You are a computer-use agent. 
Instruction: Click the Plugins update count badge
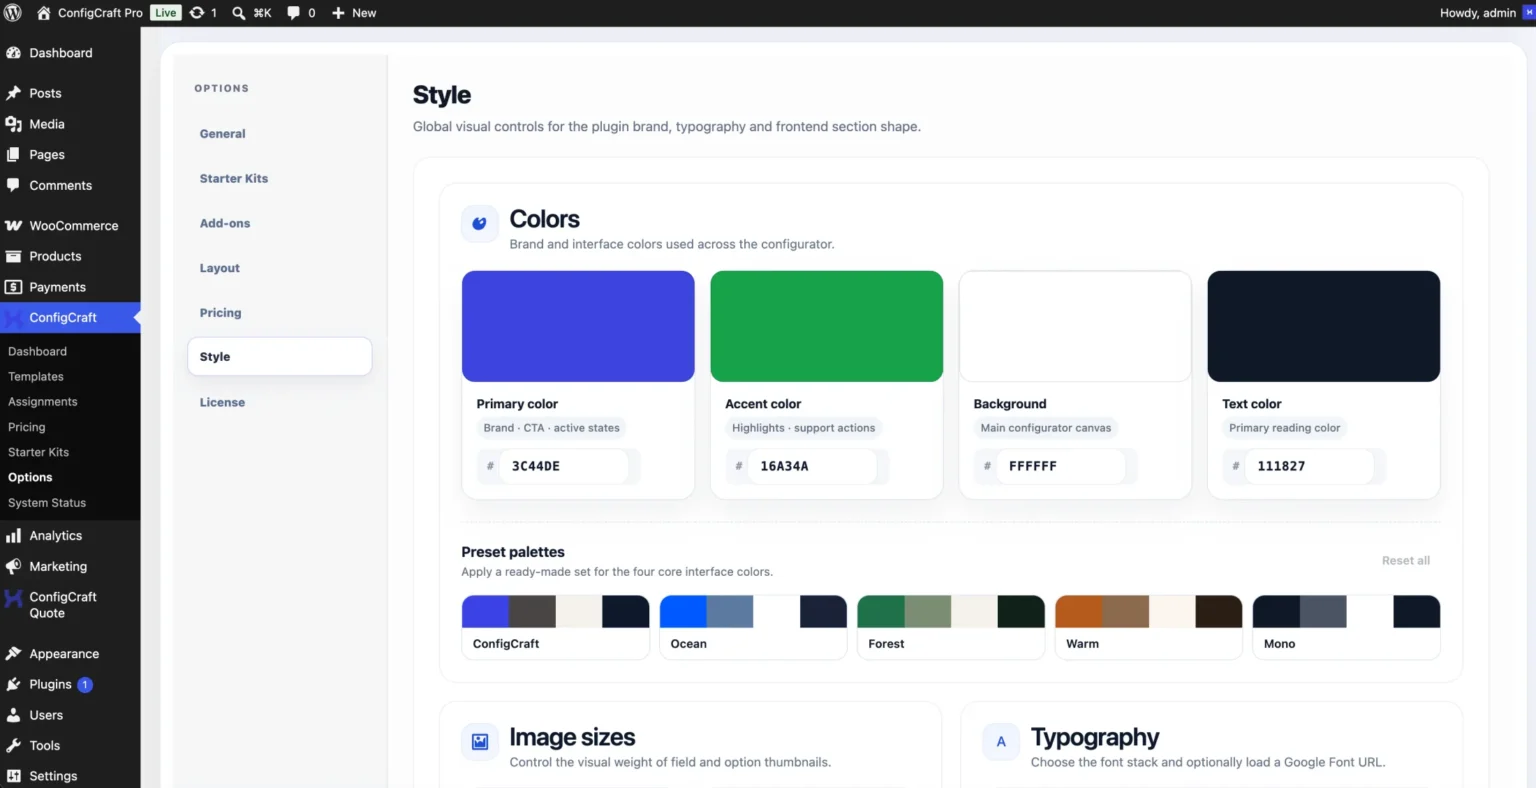85,685
